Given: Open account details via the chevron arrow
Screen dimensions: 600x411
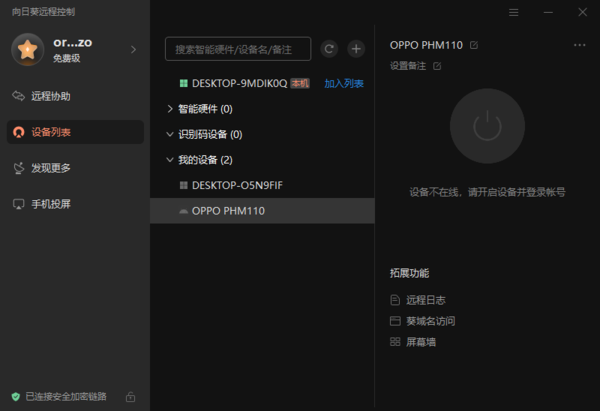Looking at the screenshot, I should [133, 49].
